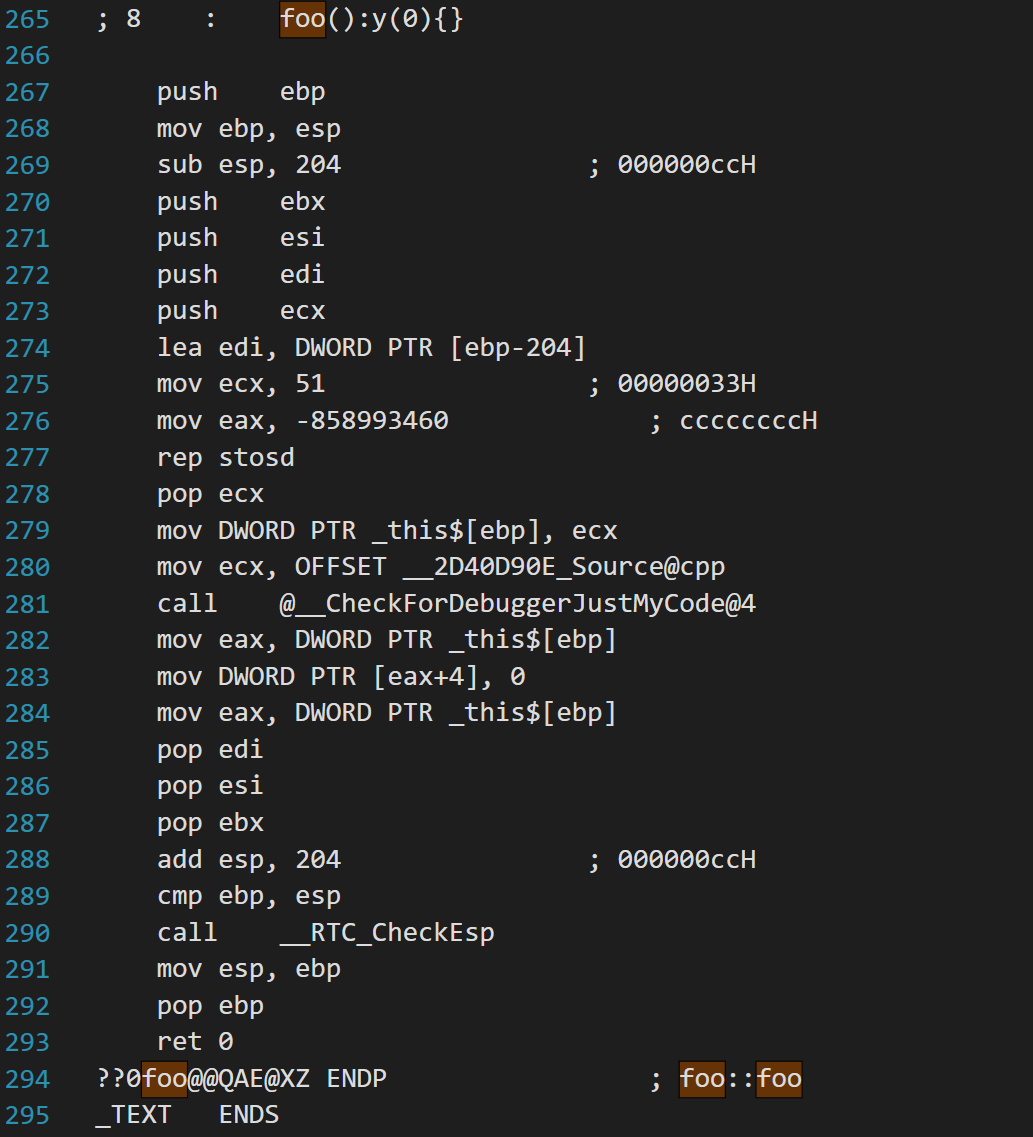Click the __2D40D90E_Source@cpp offset symbol
The height and width of the screenshot is (1137, 1033).
pyautogui.click(x=563, y=567)
